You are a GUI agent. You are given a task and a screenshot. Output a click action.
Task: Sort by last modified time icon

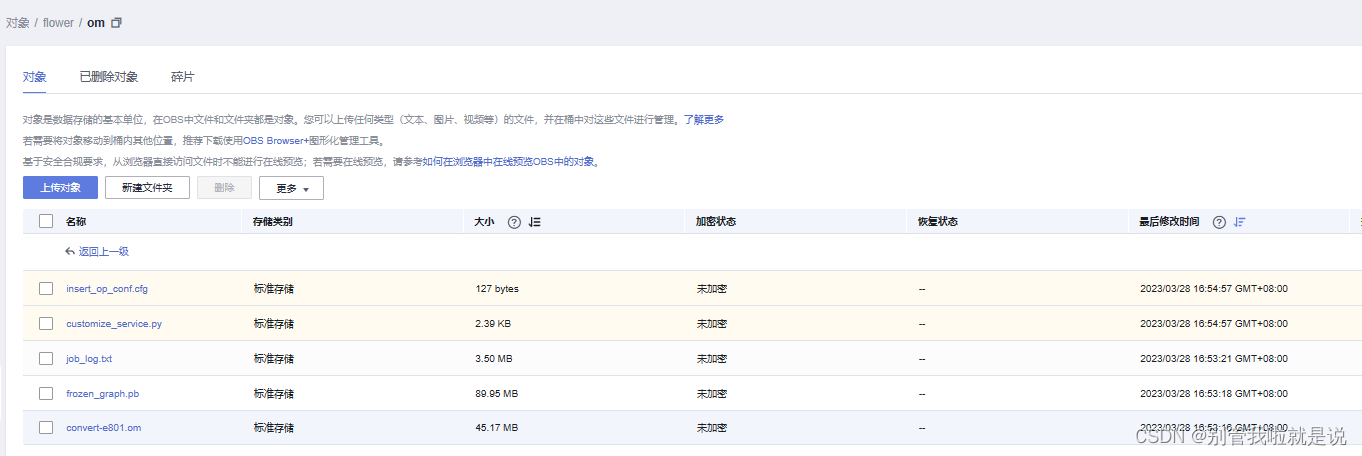point(1240,222)
